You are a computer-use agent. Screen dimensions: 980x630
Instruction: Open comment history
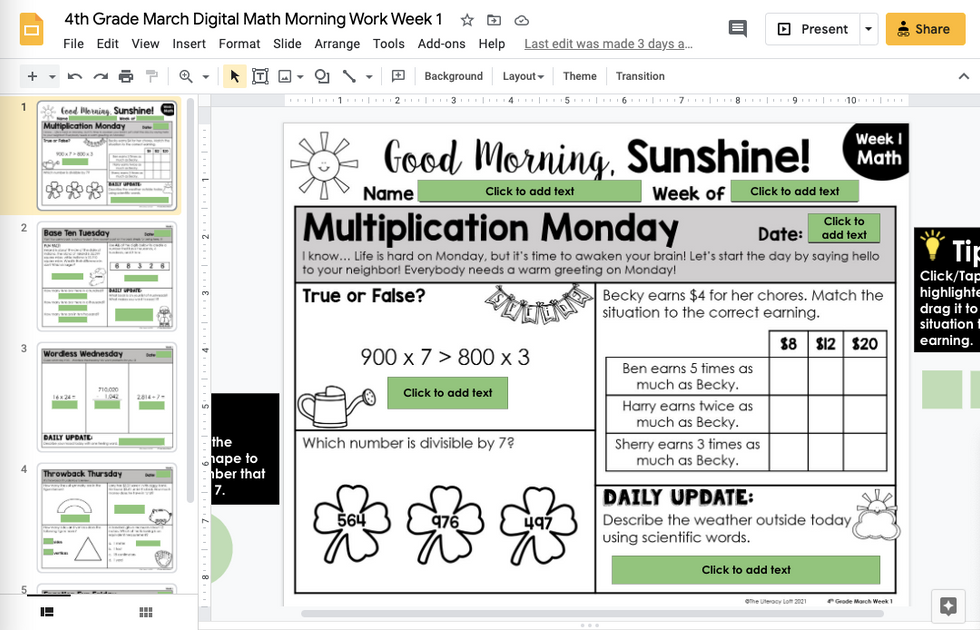point(737,29)
